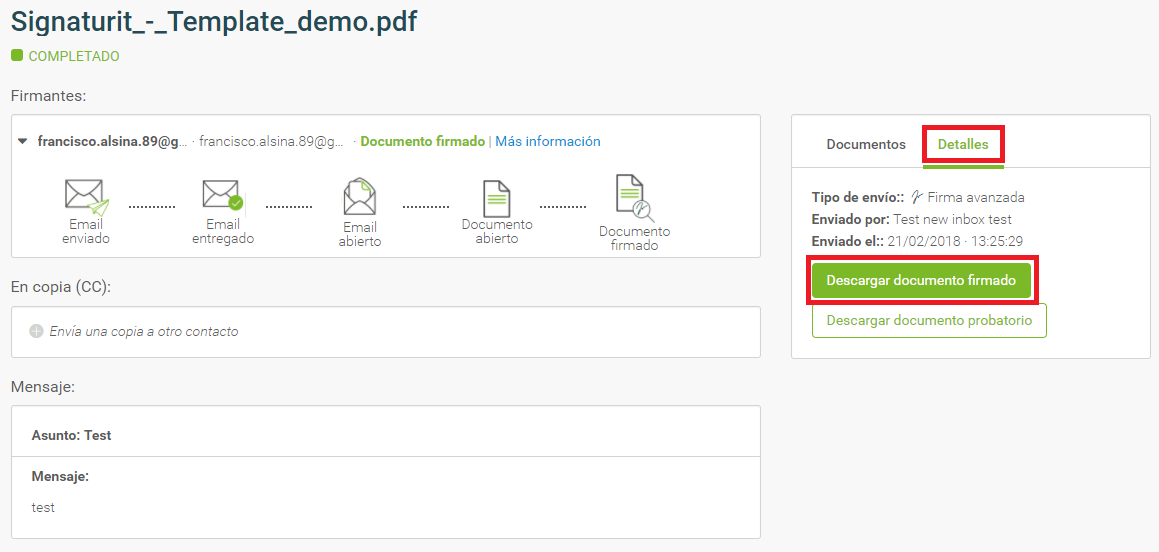Collapse the francisco.alsina signer row triangle
This screenshot has width=1159, height=552.
pos(23,141)
